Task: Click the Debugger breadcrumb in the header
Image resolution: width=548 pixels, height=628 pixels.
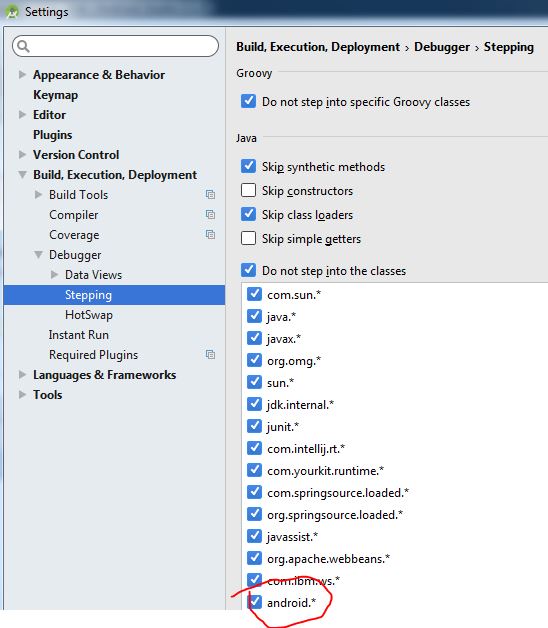Action: tap(442, 47)
